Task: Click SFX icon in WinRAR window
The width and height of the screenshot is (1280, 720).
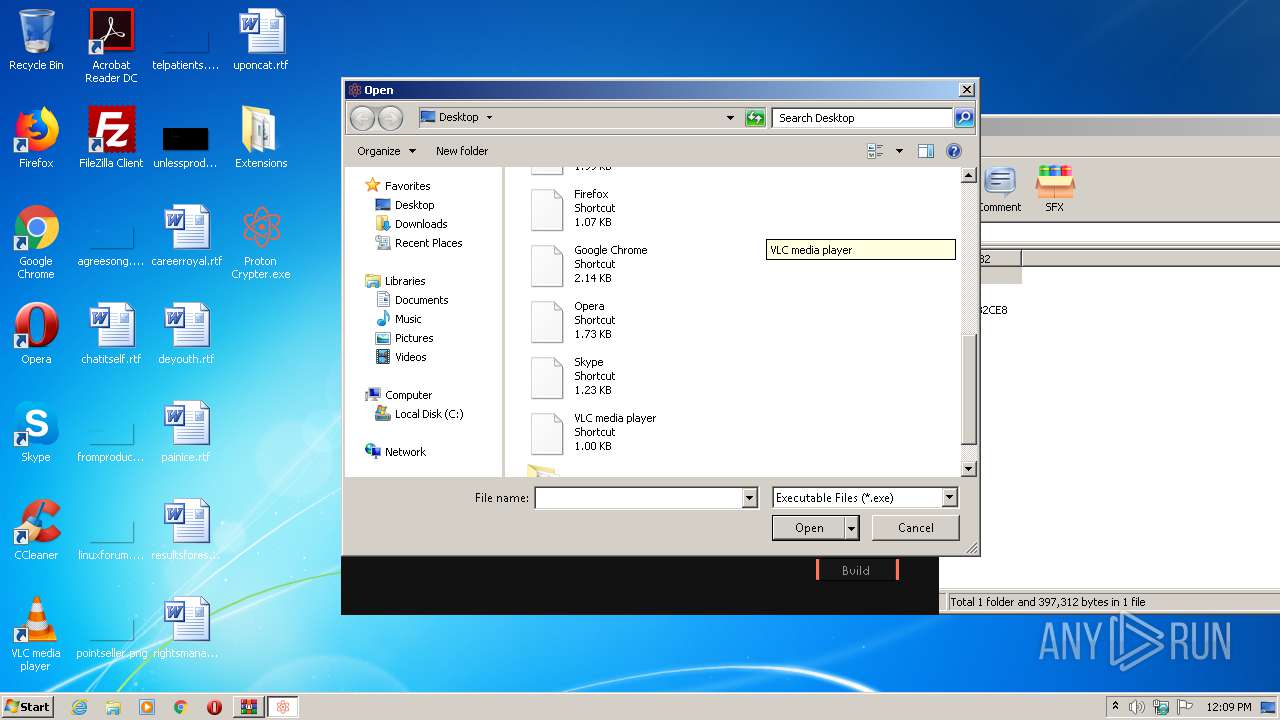Action: point(1054,190)
